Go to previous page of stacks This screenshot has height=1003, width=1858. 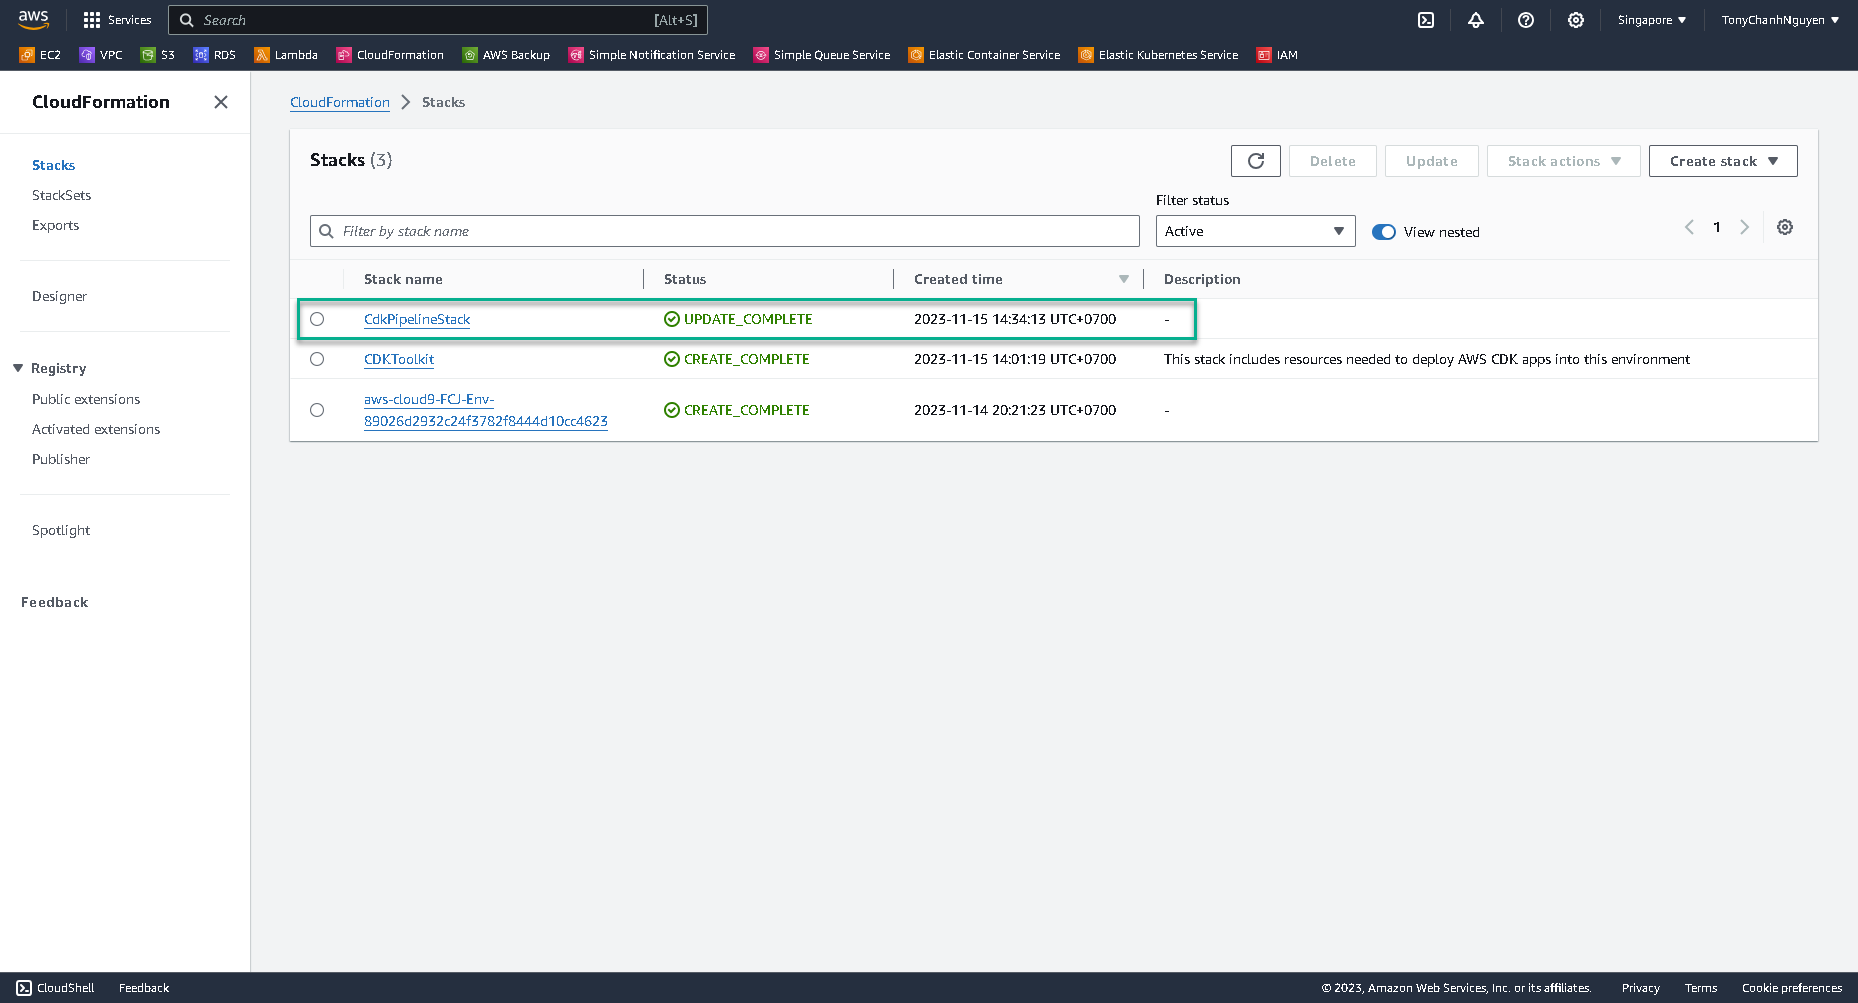[1689, 227]
